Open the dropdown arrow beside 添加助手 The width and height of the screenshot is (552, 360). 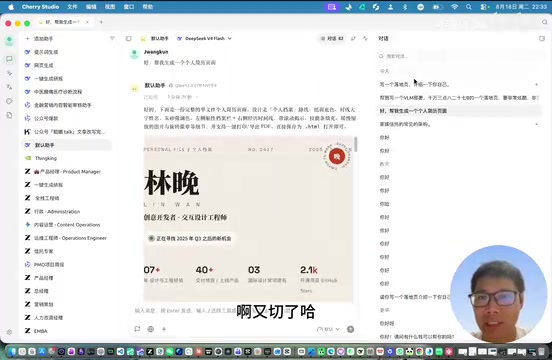click(112, 38)
